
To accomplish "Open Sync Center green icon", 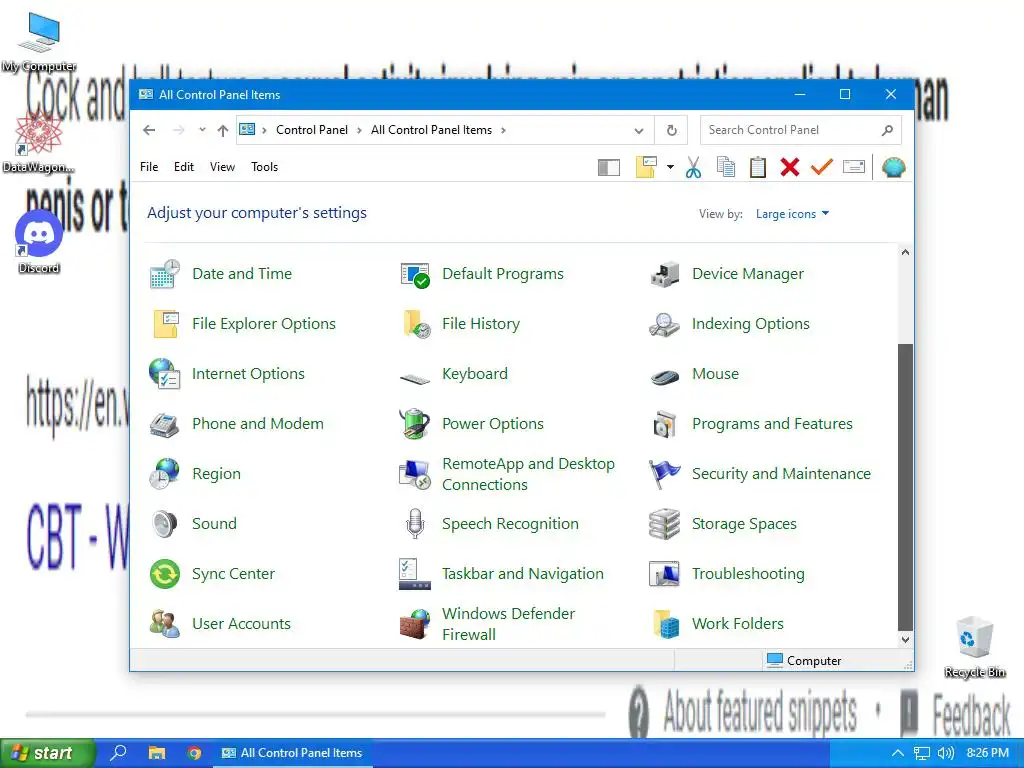I will (165, 574).
